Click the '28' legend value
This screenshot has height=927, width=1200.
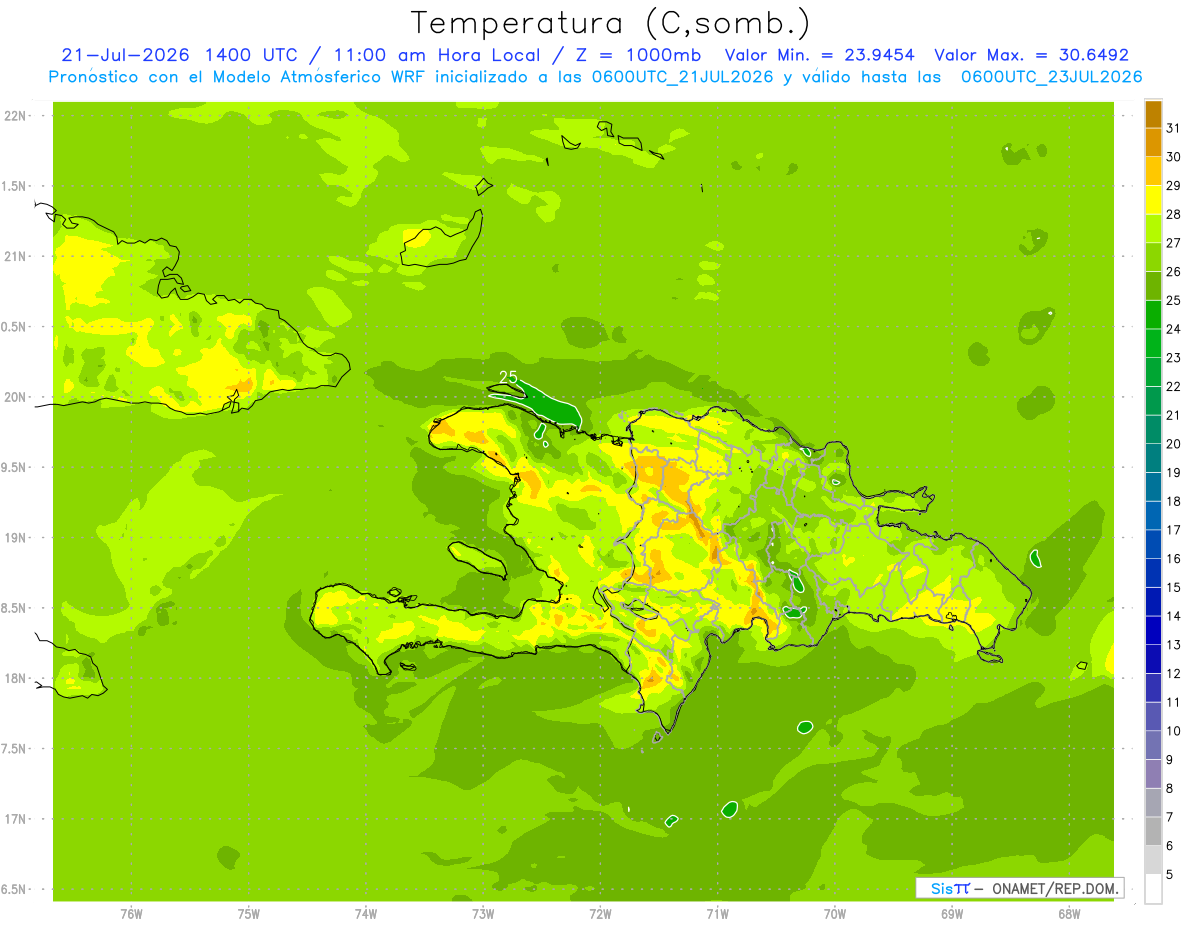(x=1174, y=214)
